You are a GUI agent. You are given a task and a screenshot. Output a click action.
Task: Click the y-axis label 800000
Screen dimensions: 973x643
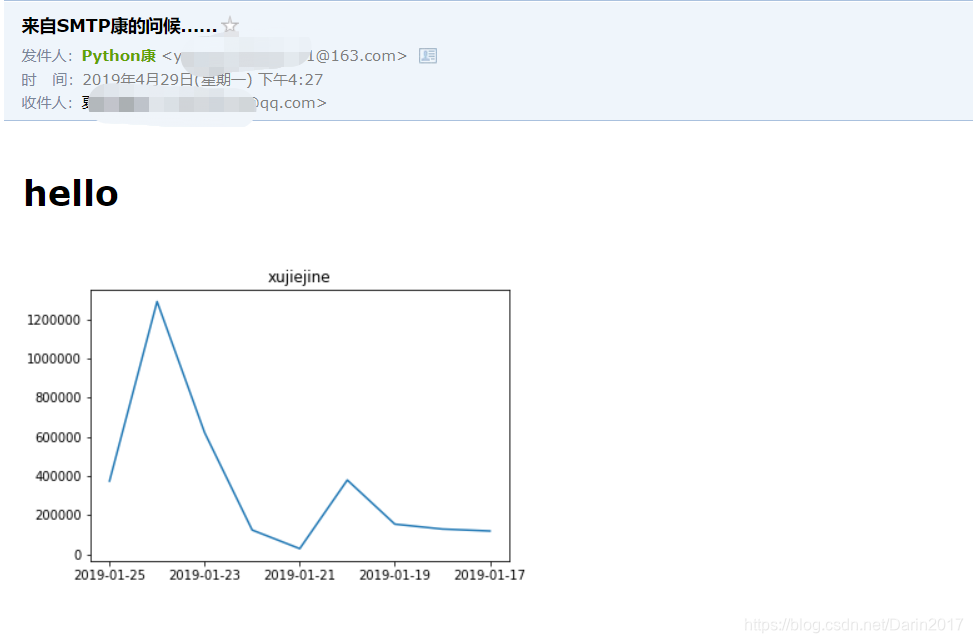(58, 398)
